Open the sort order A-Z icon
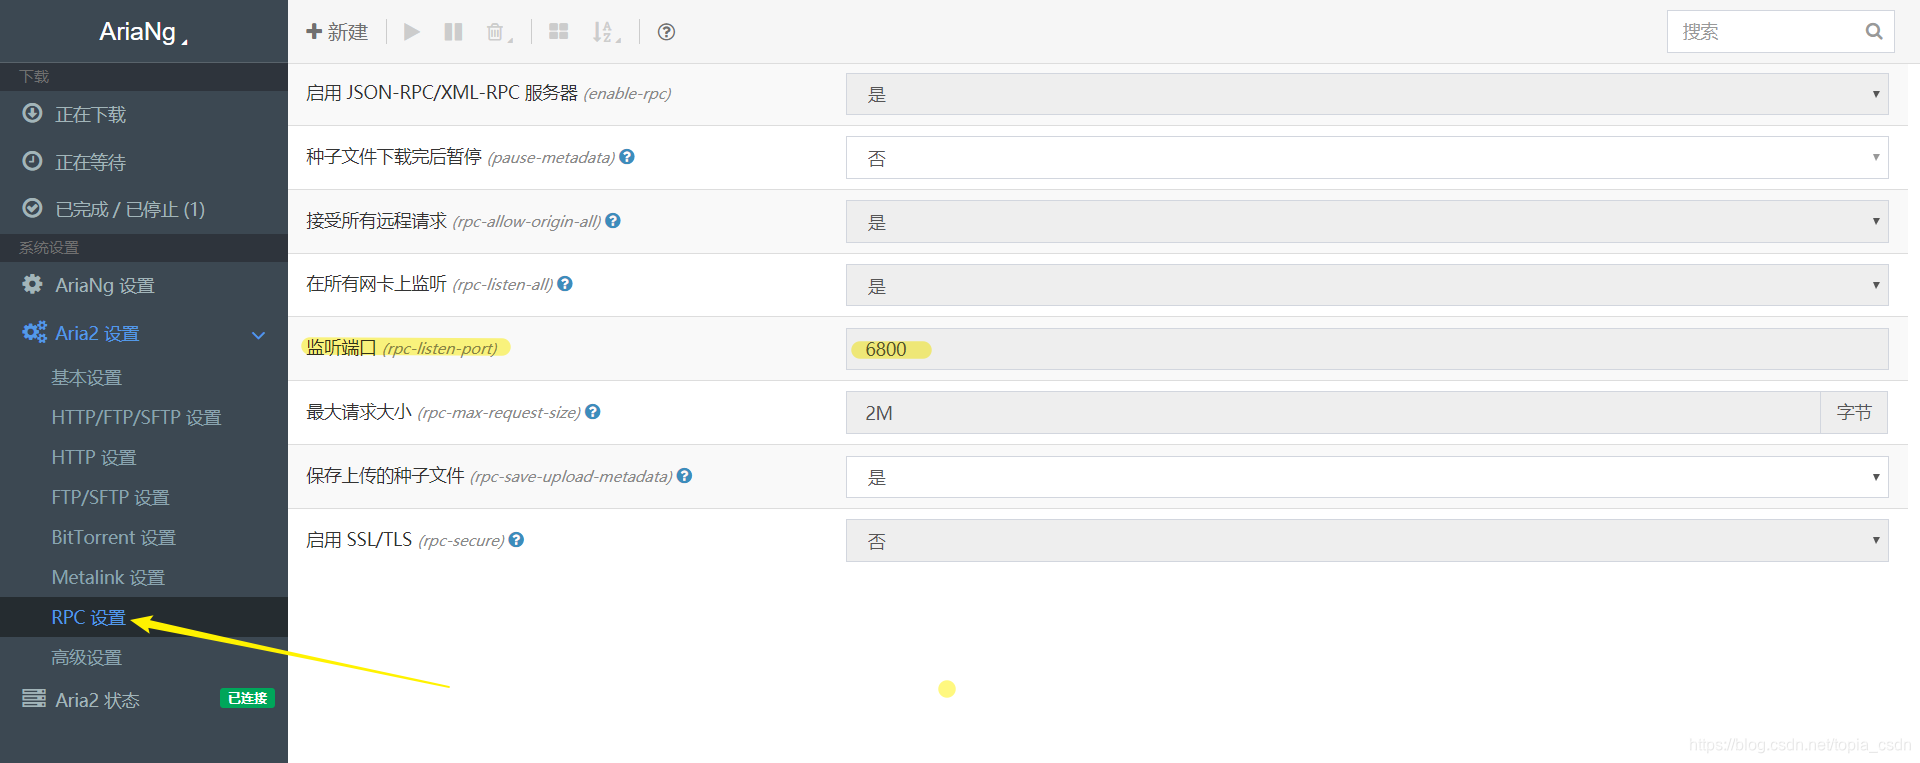This screenshot has width=1920, height=763. coord(606,32)
